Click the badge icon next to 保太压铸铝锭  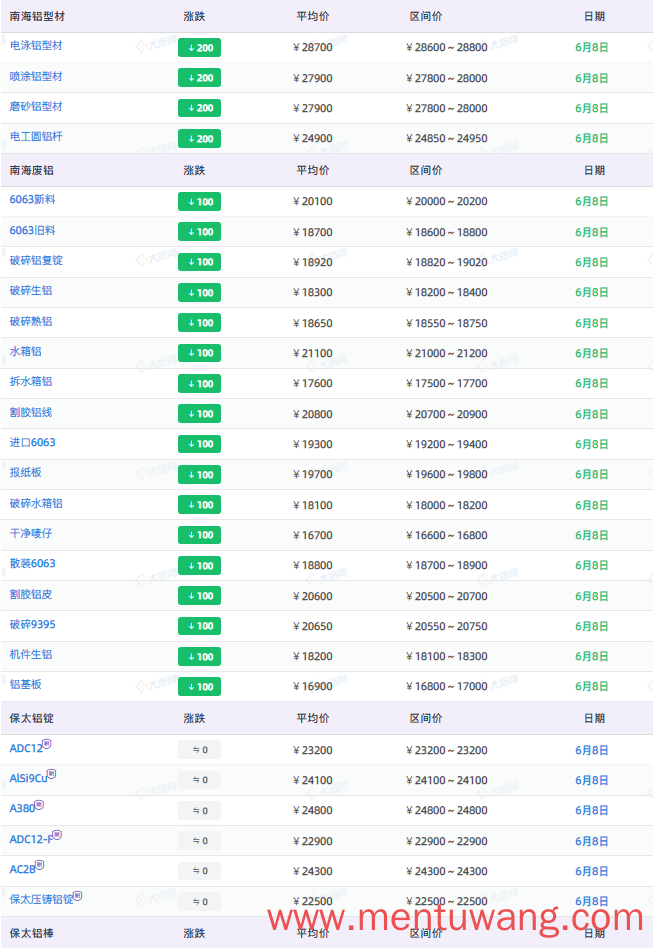(77, 895)
